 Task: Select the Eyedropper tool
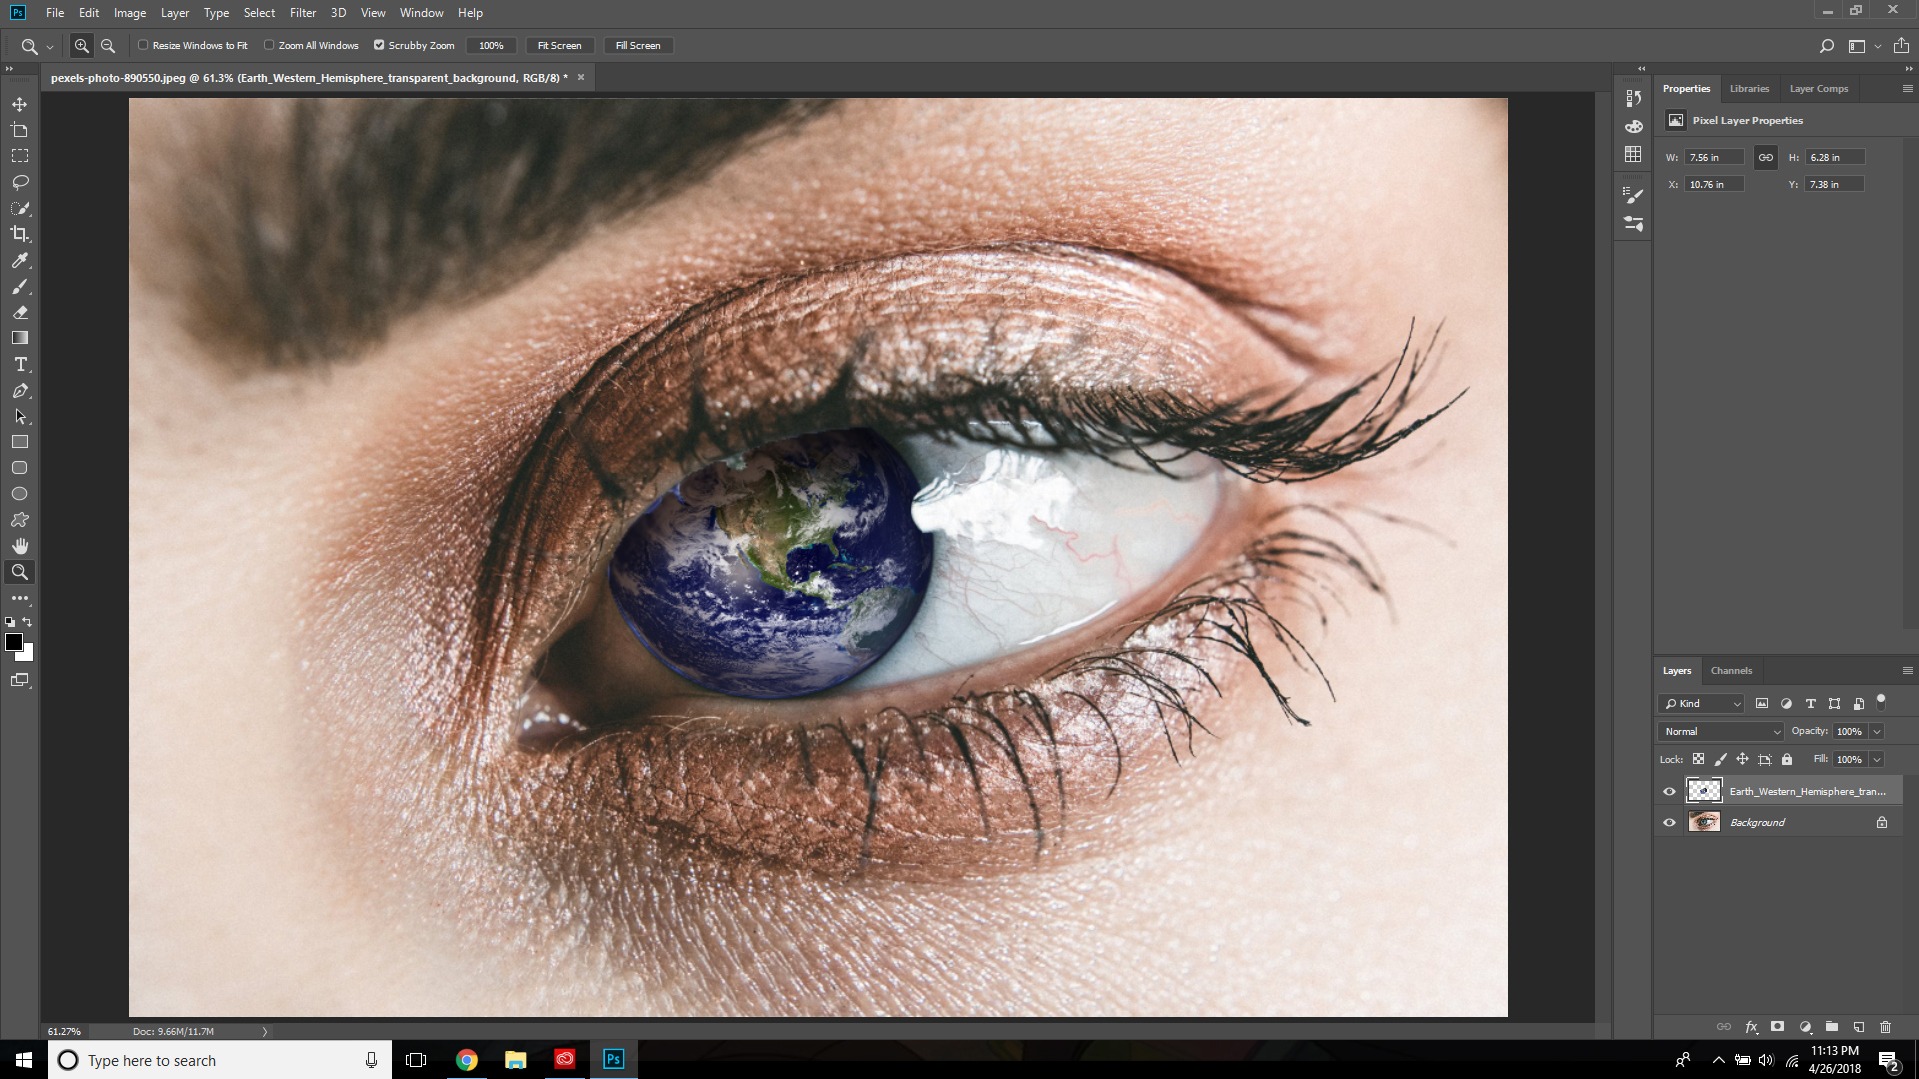click(x=20, y=260)
